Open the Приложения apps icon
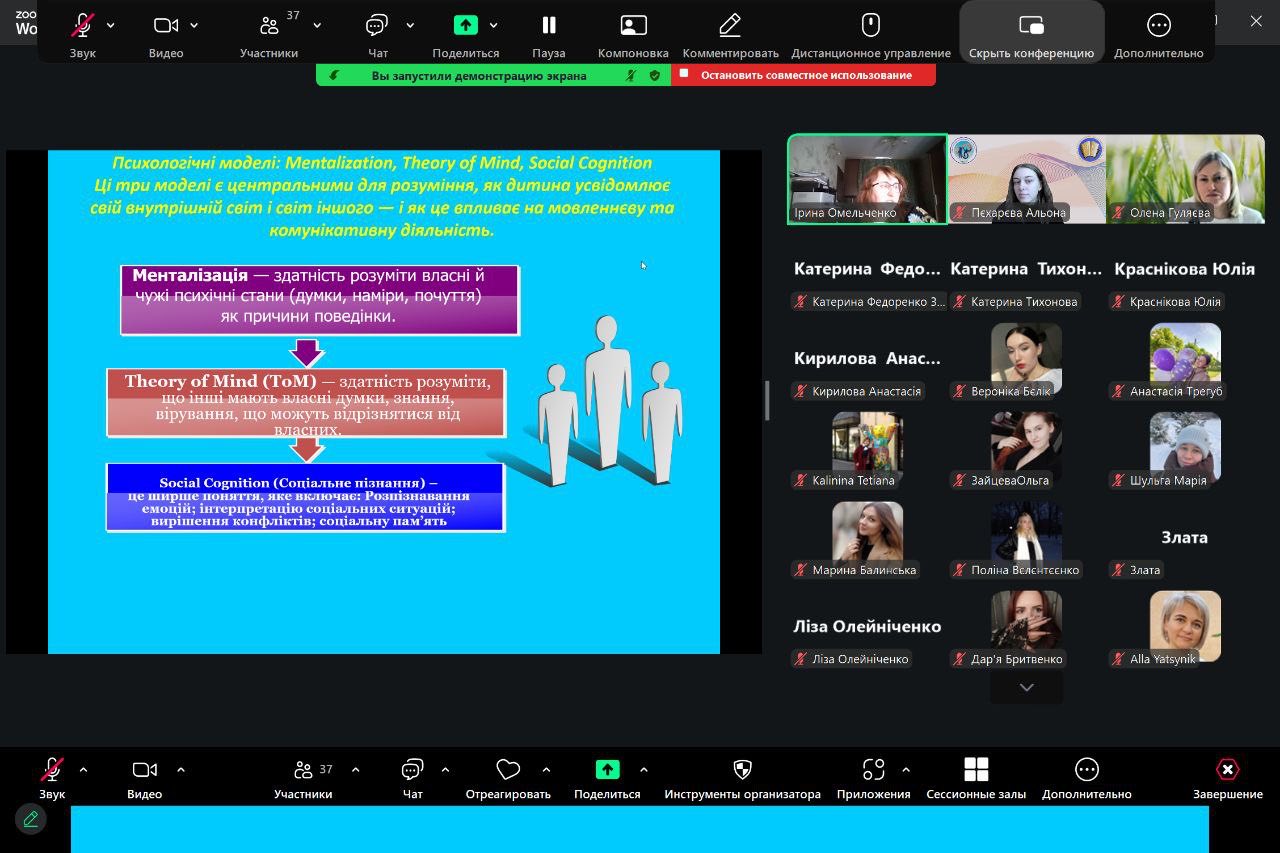 tap(873, 769)
